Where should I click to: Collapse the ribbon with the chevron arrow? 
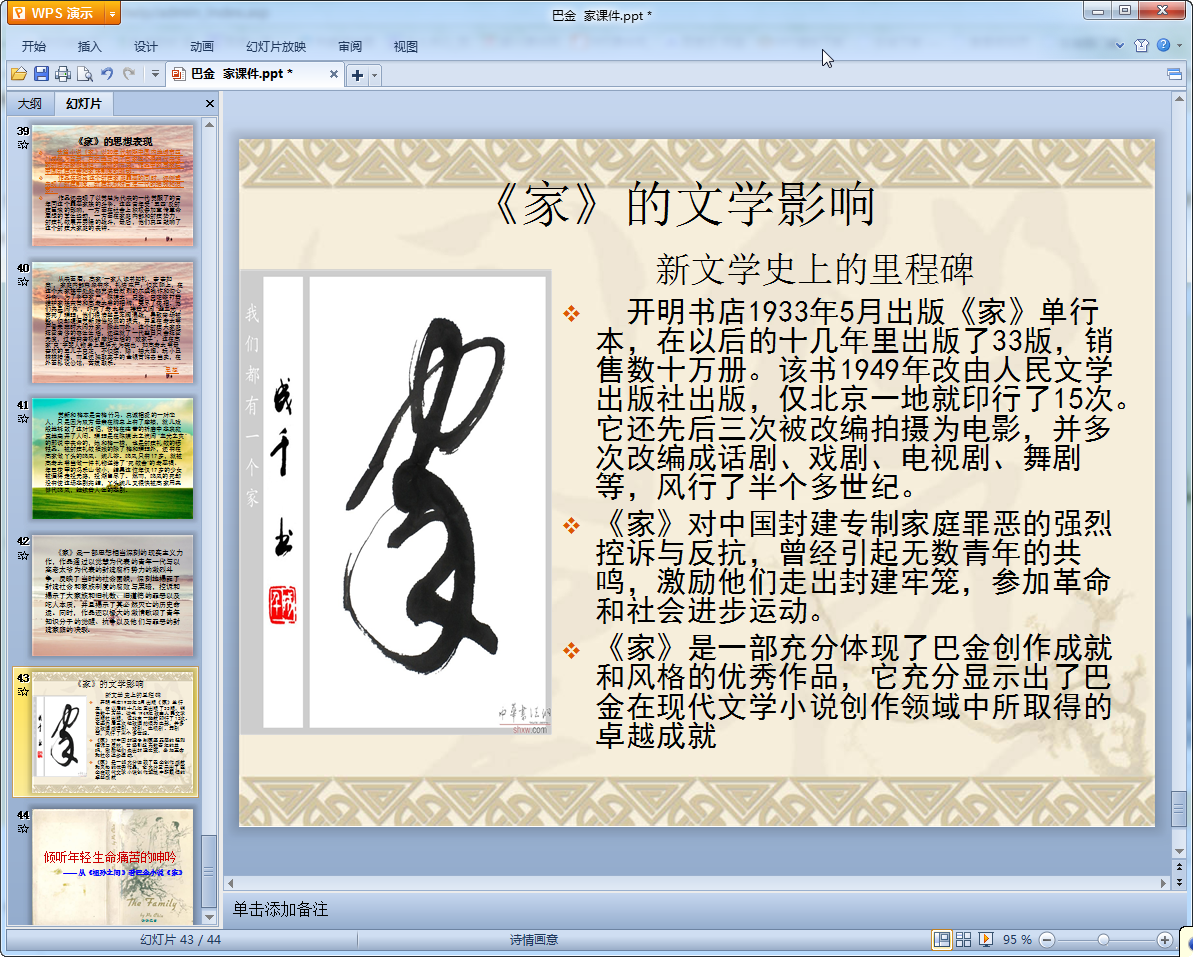pos(1119,46)
